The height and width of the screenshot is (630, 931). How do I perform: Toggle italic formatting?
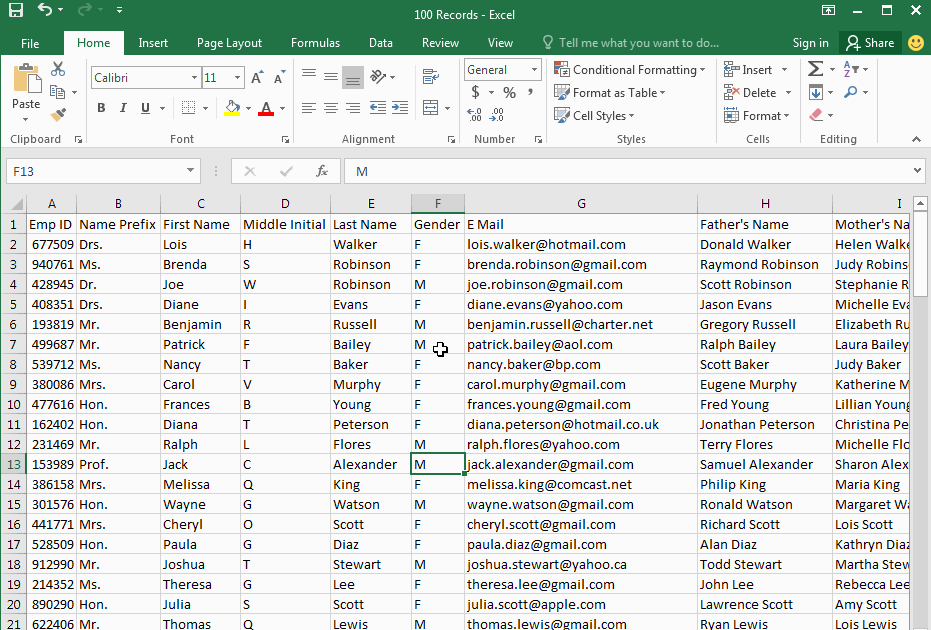pos(122,107)
